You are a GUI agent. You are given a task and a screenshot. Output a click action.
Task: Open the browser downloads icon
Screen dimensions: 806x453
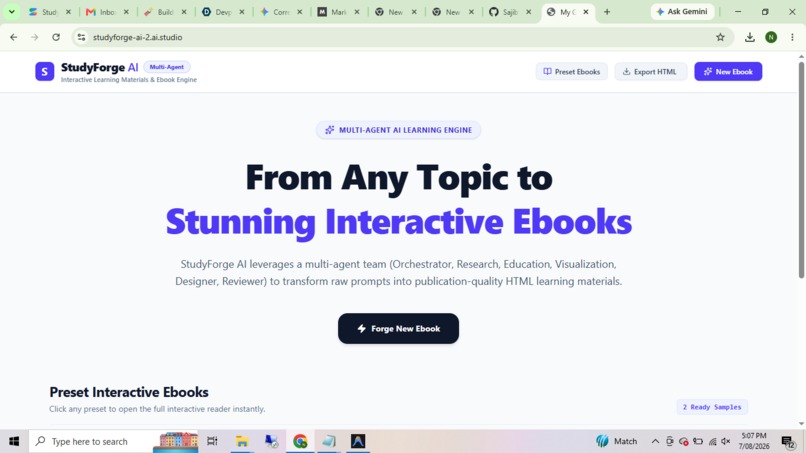pos(749,37)
